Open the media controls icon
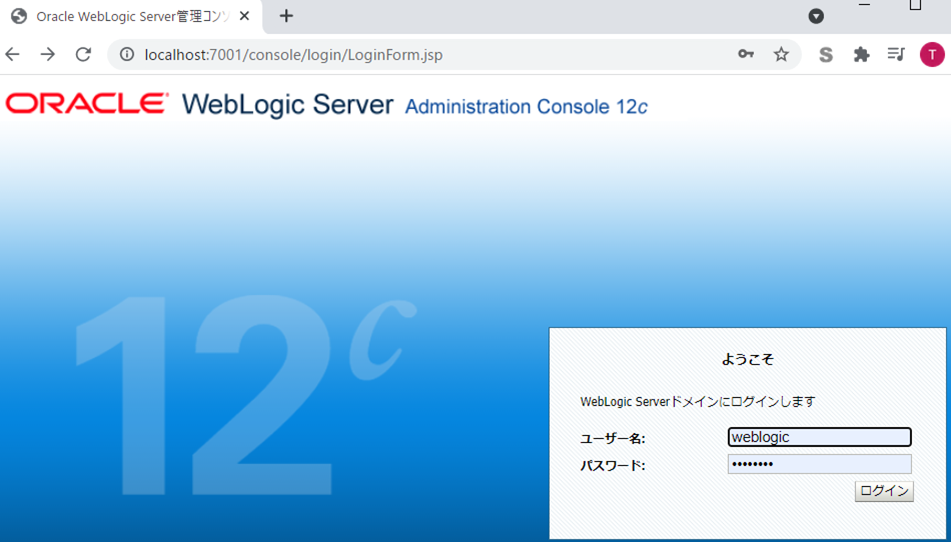The image size is (951, 542). (896, 55)
